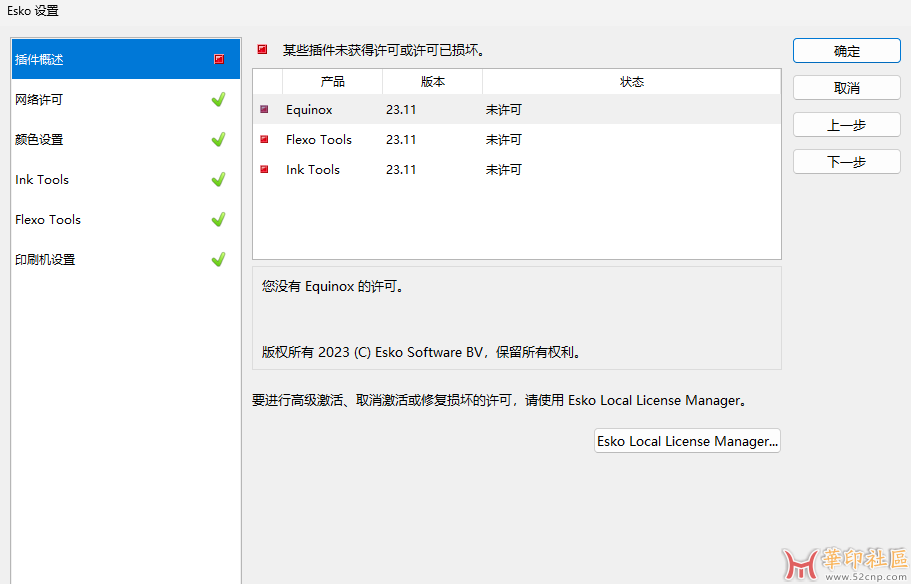Image resolution: width=911 pixels, height=584 pixels.
Task: Click version 23.11 in the Equinox row
Action: coord(401,110)
